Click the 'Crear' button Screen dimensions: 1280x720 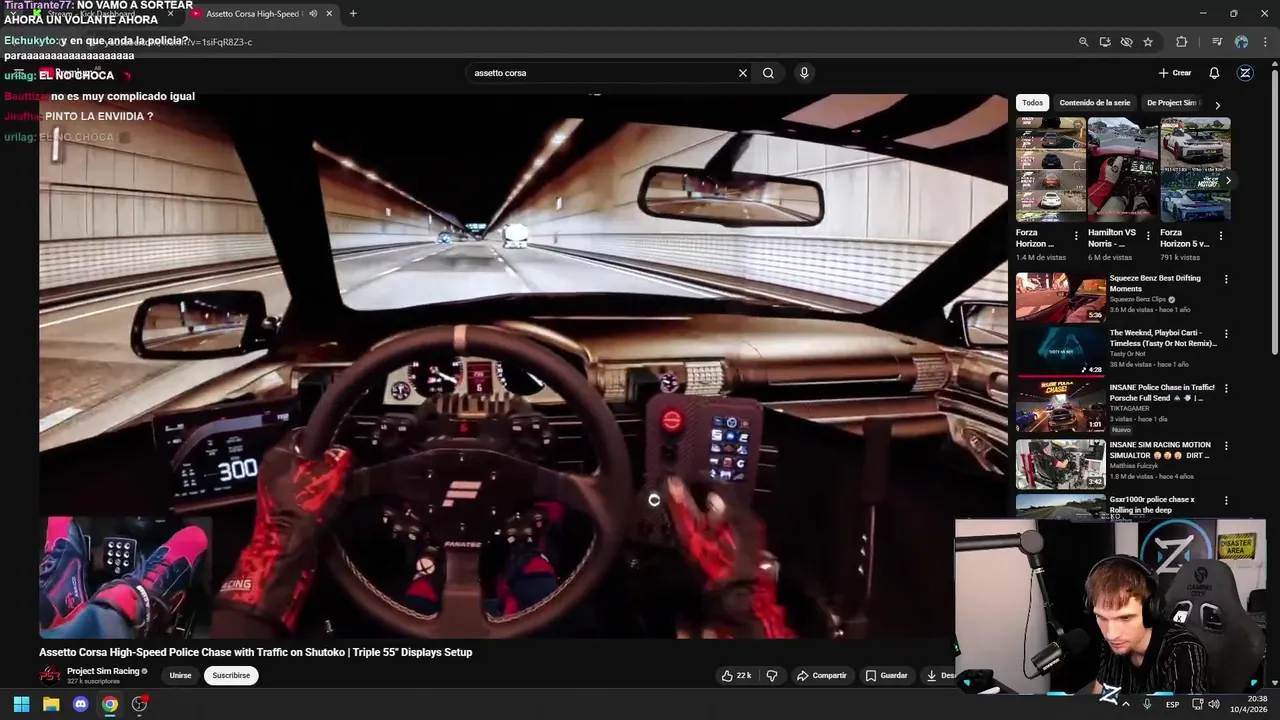pyautogui.click(x=1175, y=73)
